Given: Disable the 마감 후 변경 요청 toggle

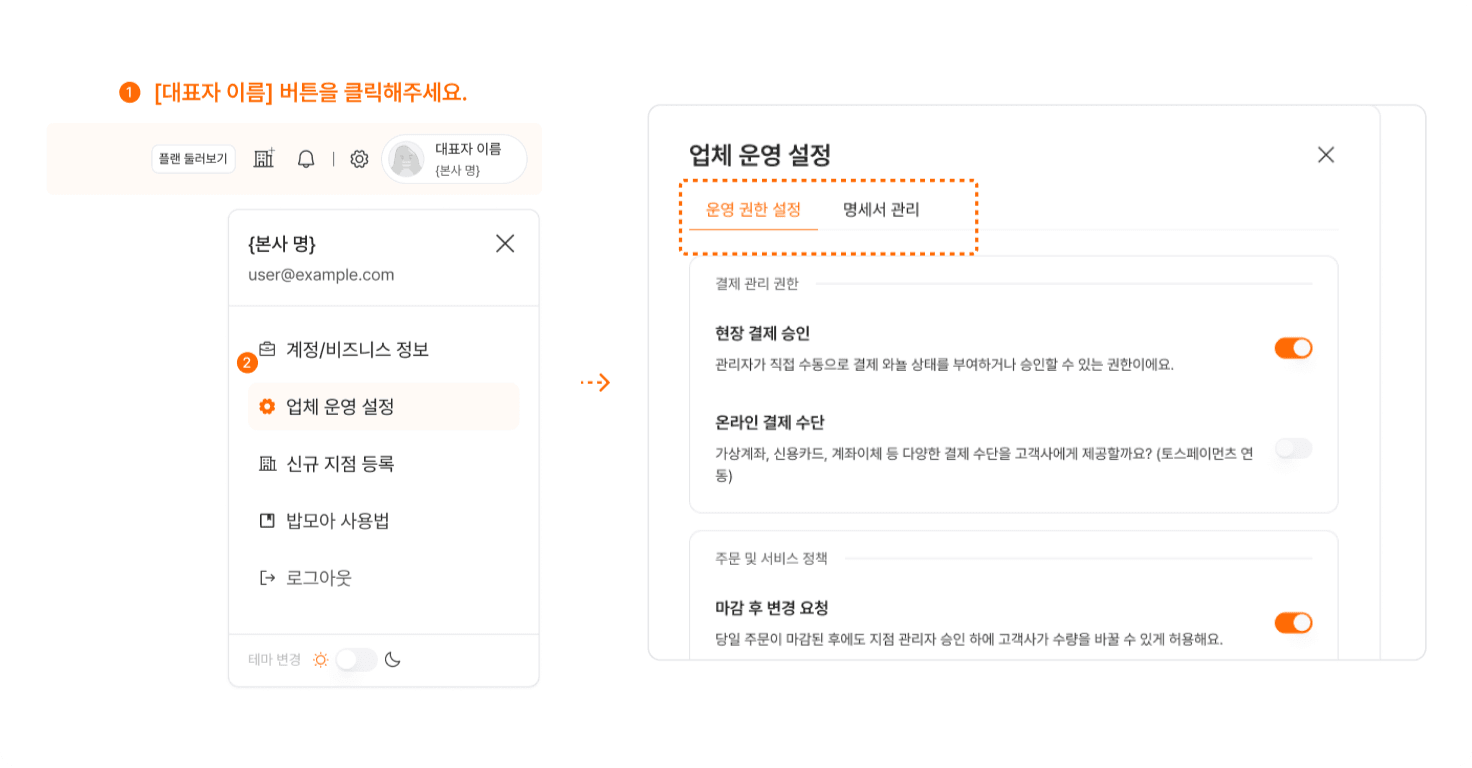Looking at the screenshot, I should tap(1293, 623).
